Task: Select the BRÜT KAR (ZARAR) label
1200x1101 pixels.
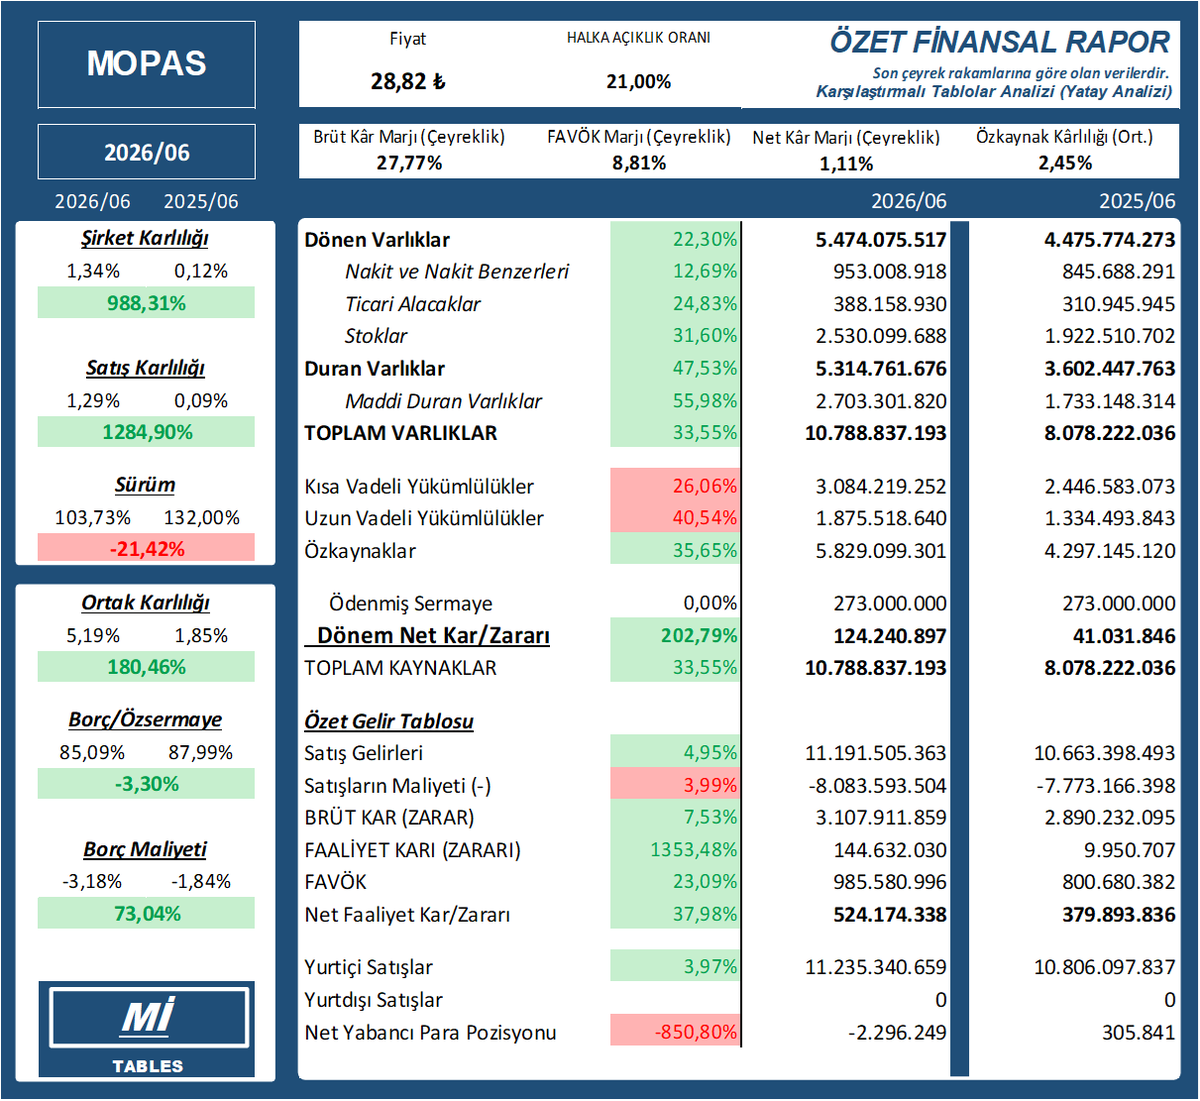Action: [389, 818]
